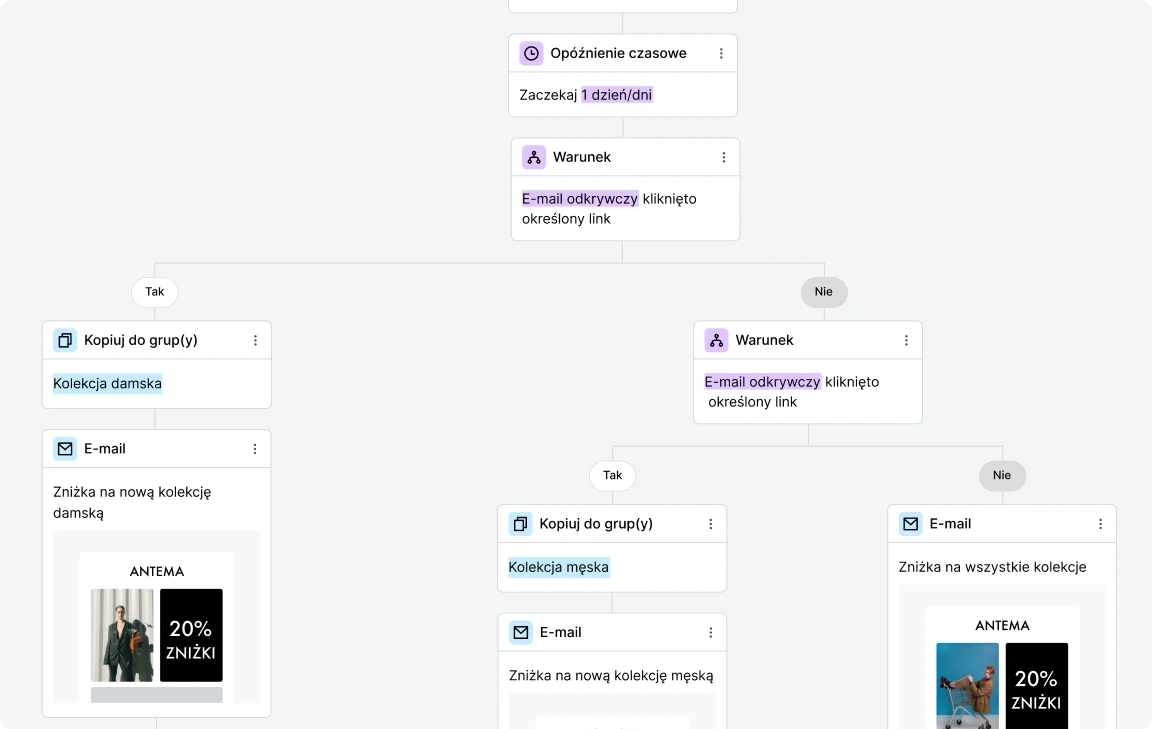Click the envelope icon on męską e-mail step

coord(520,632)
